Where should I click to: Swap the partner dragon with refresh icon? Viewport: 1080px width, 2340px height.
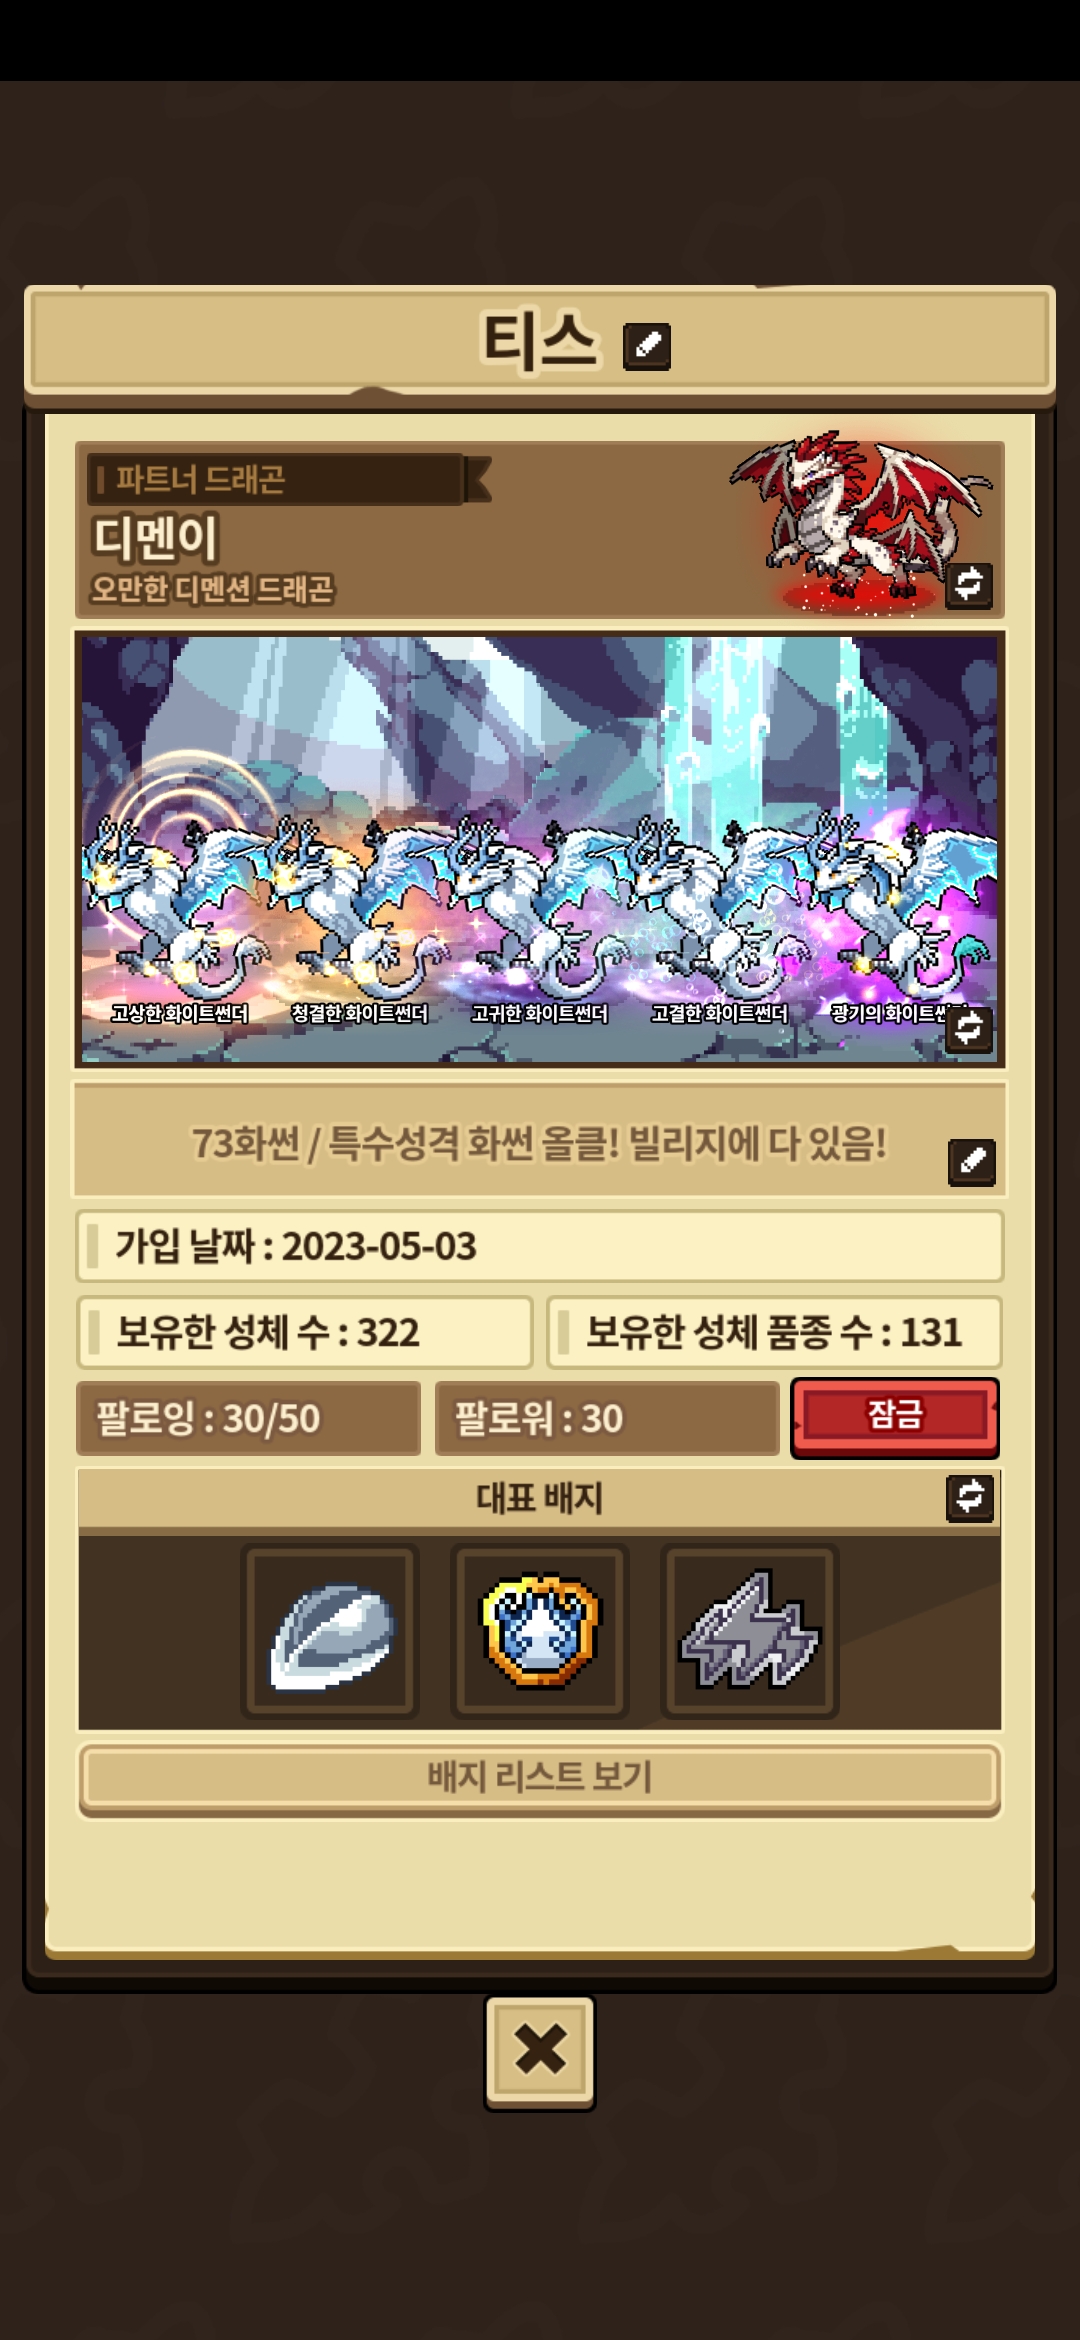point(969,585)
